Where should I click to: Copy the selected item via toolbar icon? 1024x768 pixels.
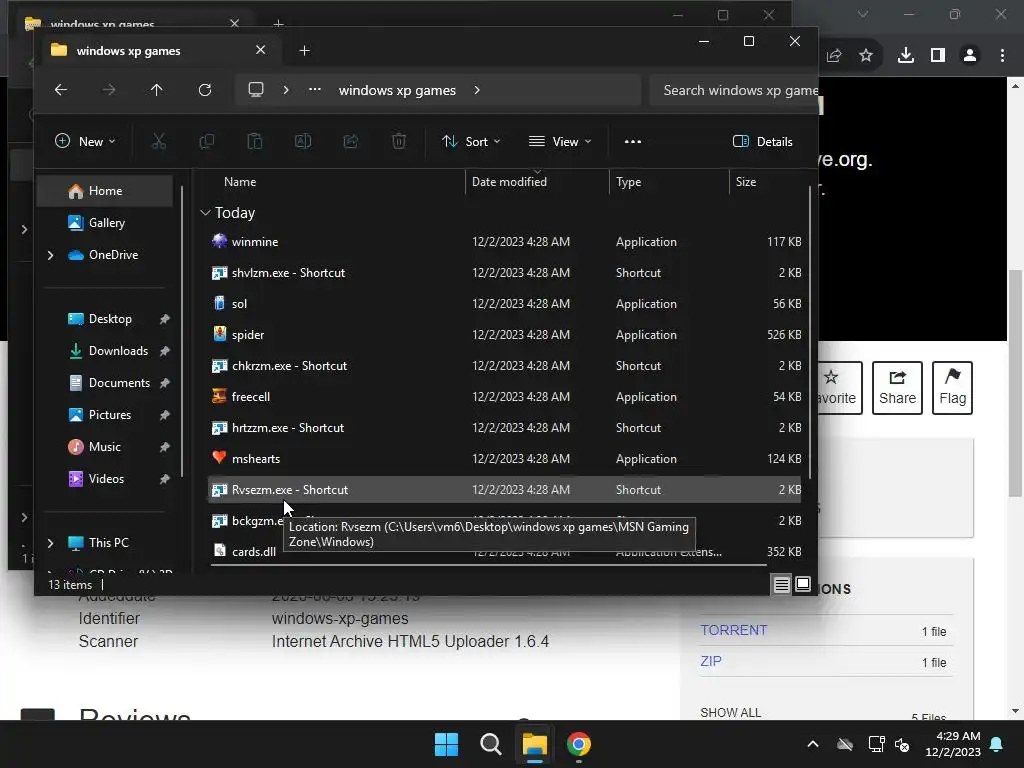pos(206,141)
